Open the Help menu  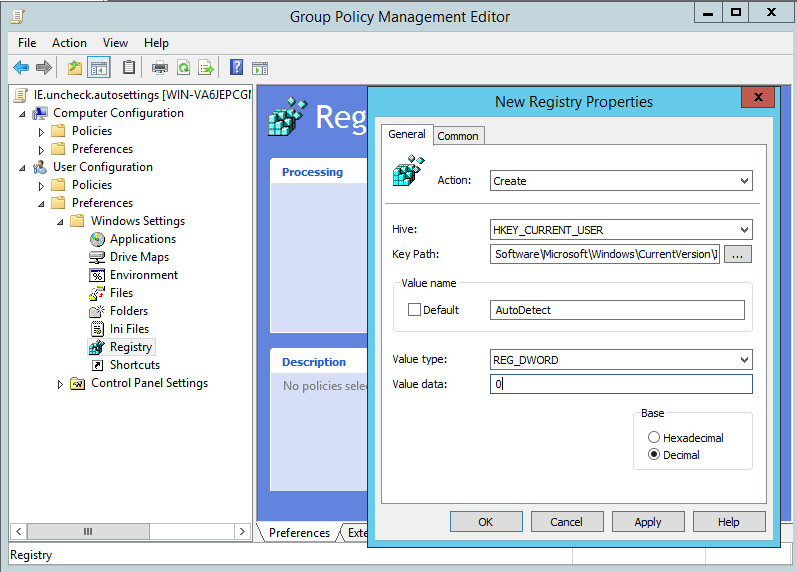156,43
